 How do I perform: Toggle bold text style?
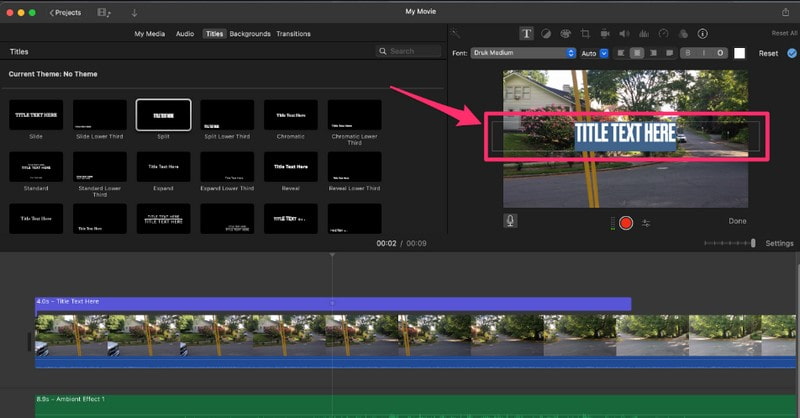[x=689, y=53]
